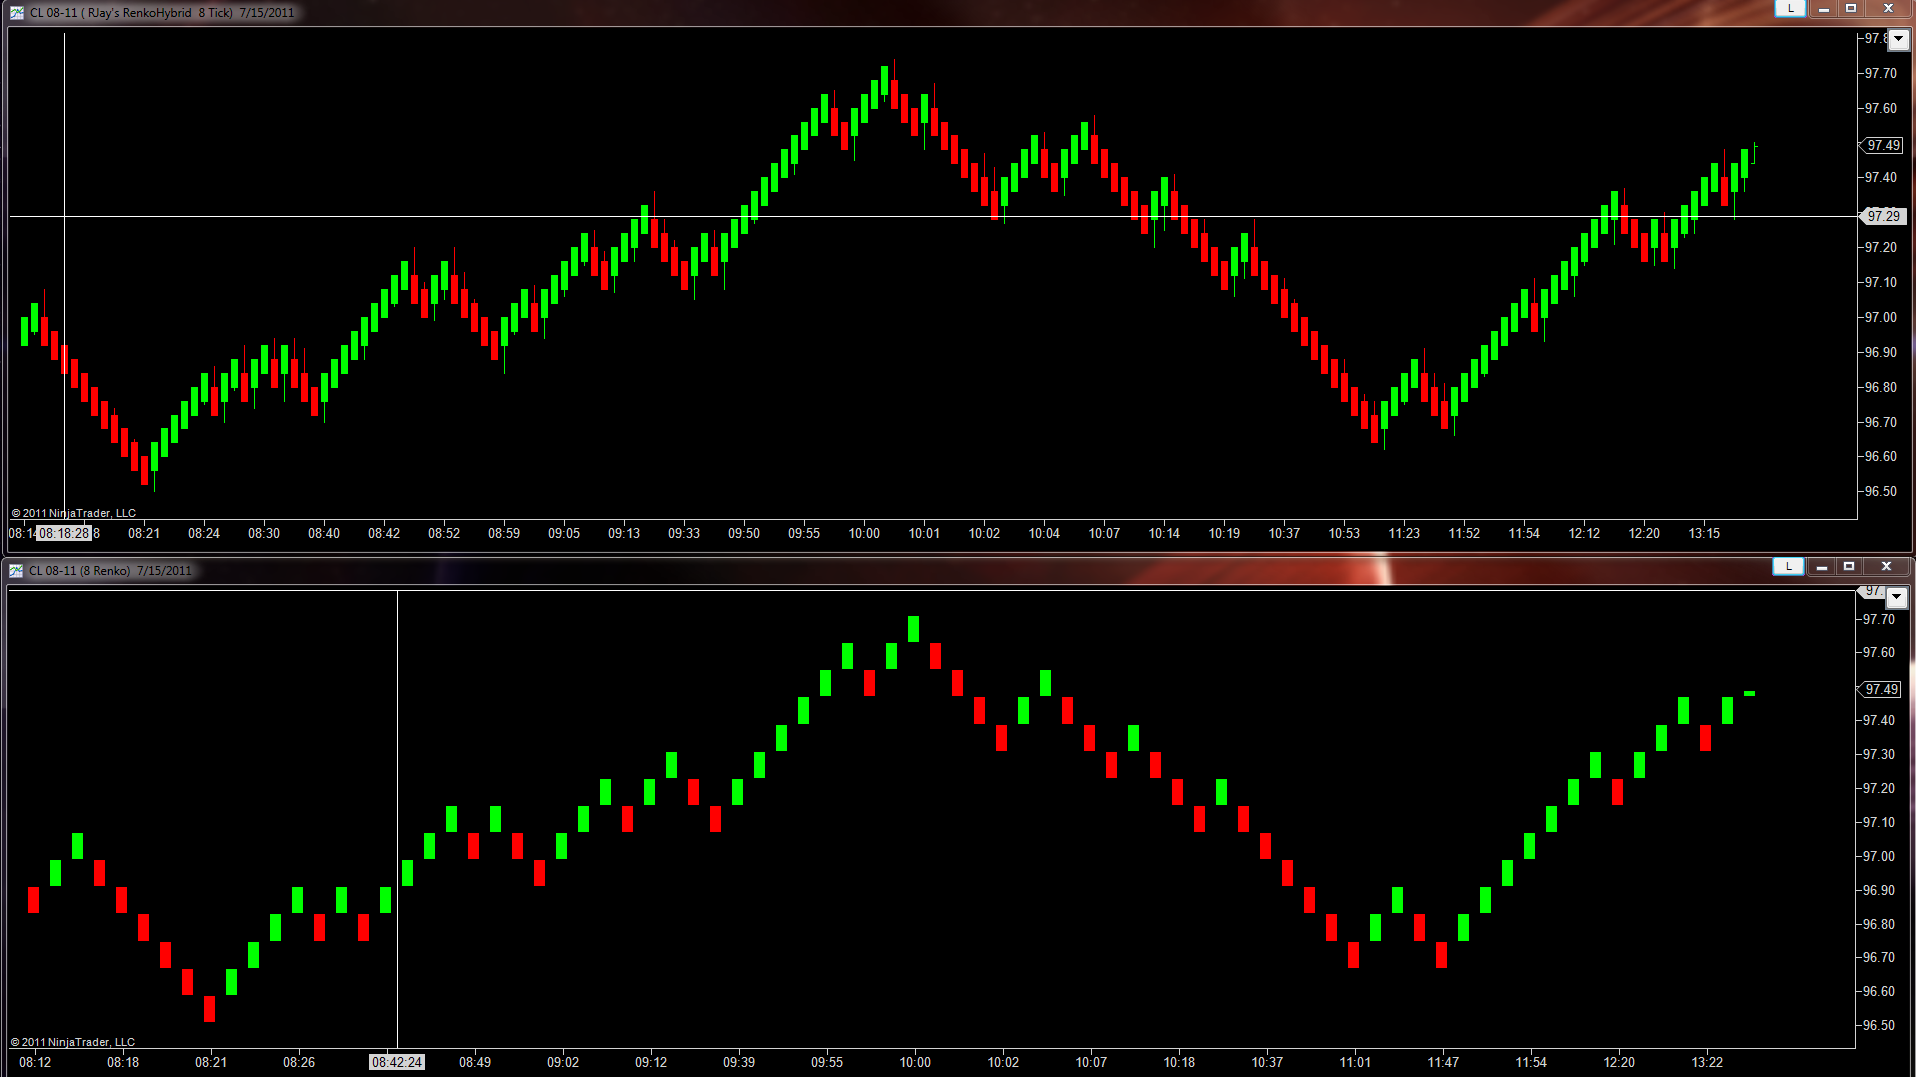The width and height of the screenshot is (1916, 1077).
Task: Maximize the 8 Renko chart window
Action: pyautogui.click(x=1849, y=567)
